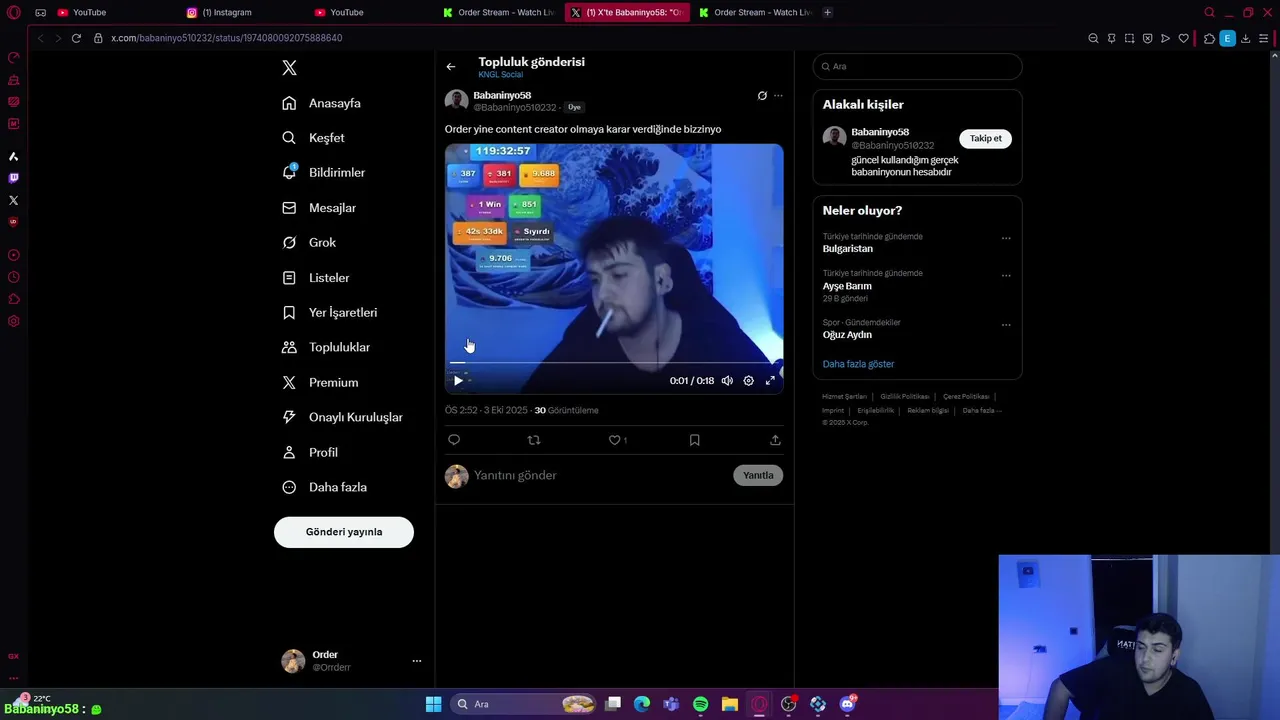Screen dimensions: 1280x720
Task: Toggle video fullscreen
Action: point(770,381)
